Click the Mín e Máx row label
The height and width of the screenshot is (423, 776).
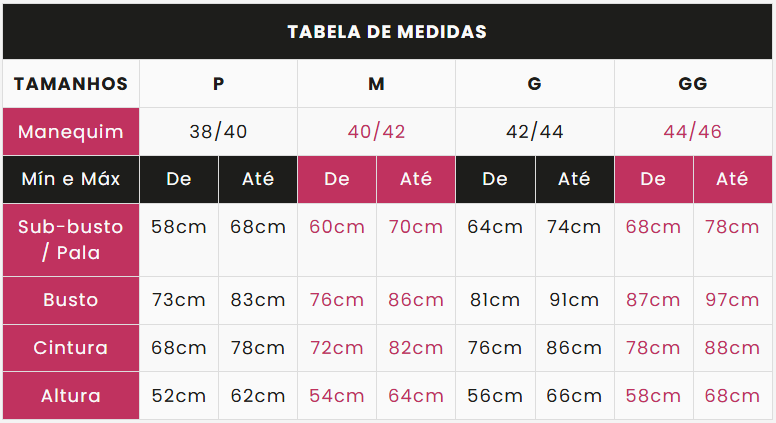71,179
